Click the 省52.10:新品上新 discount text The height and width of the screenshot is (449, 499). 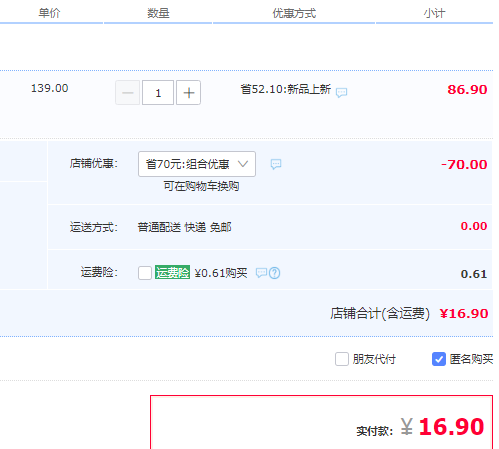pos(286,89)
